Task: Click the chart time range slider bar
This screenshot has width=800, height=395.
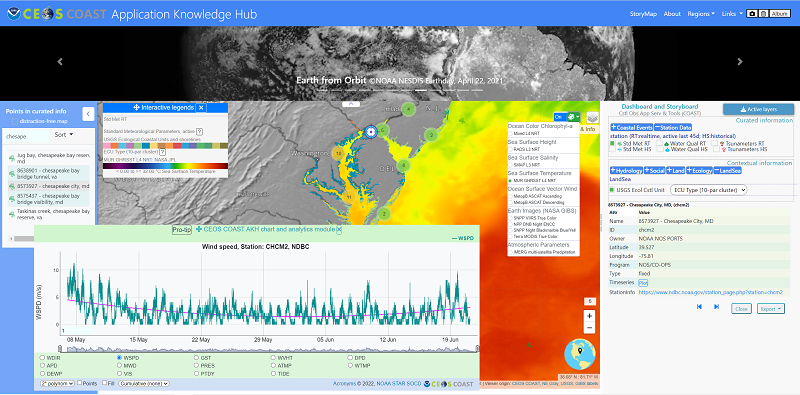Action: [268, 350]
